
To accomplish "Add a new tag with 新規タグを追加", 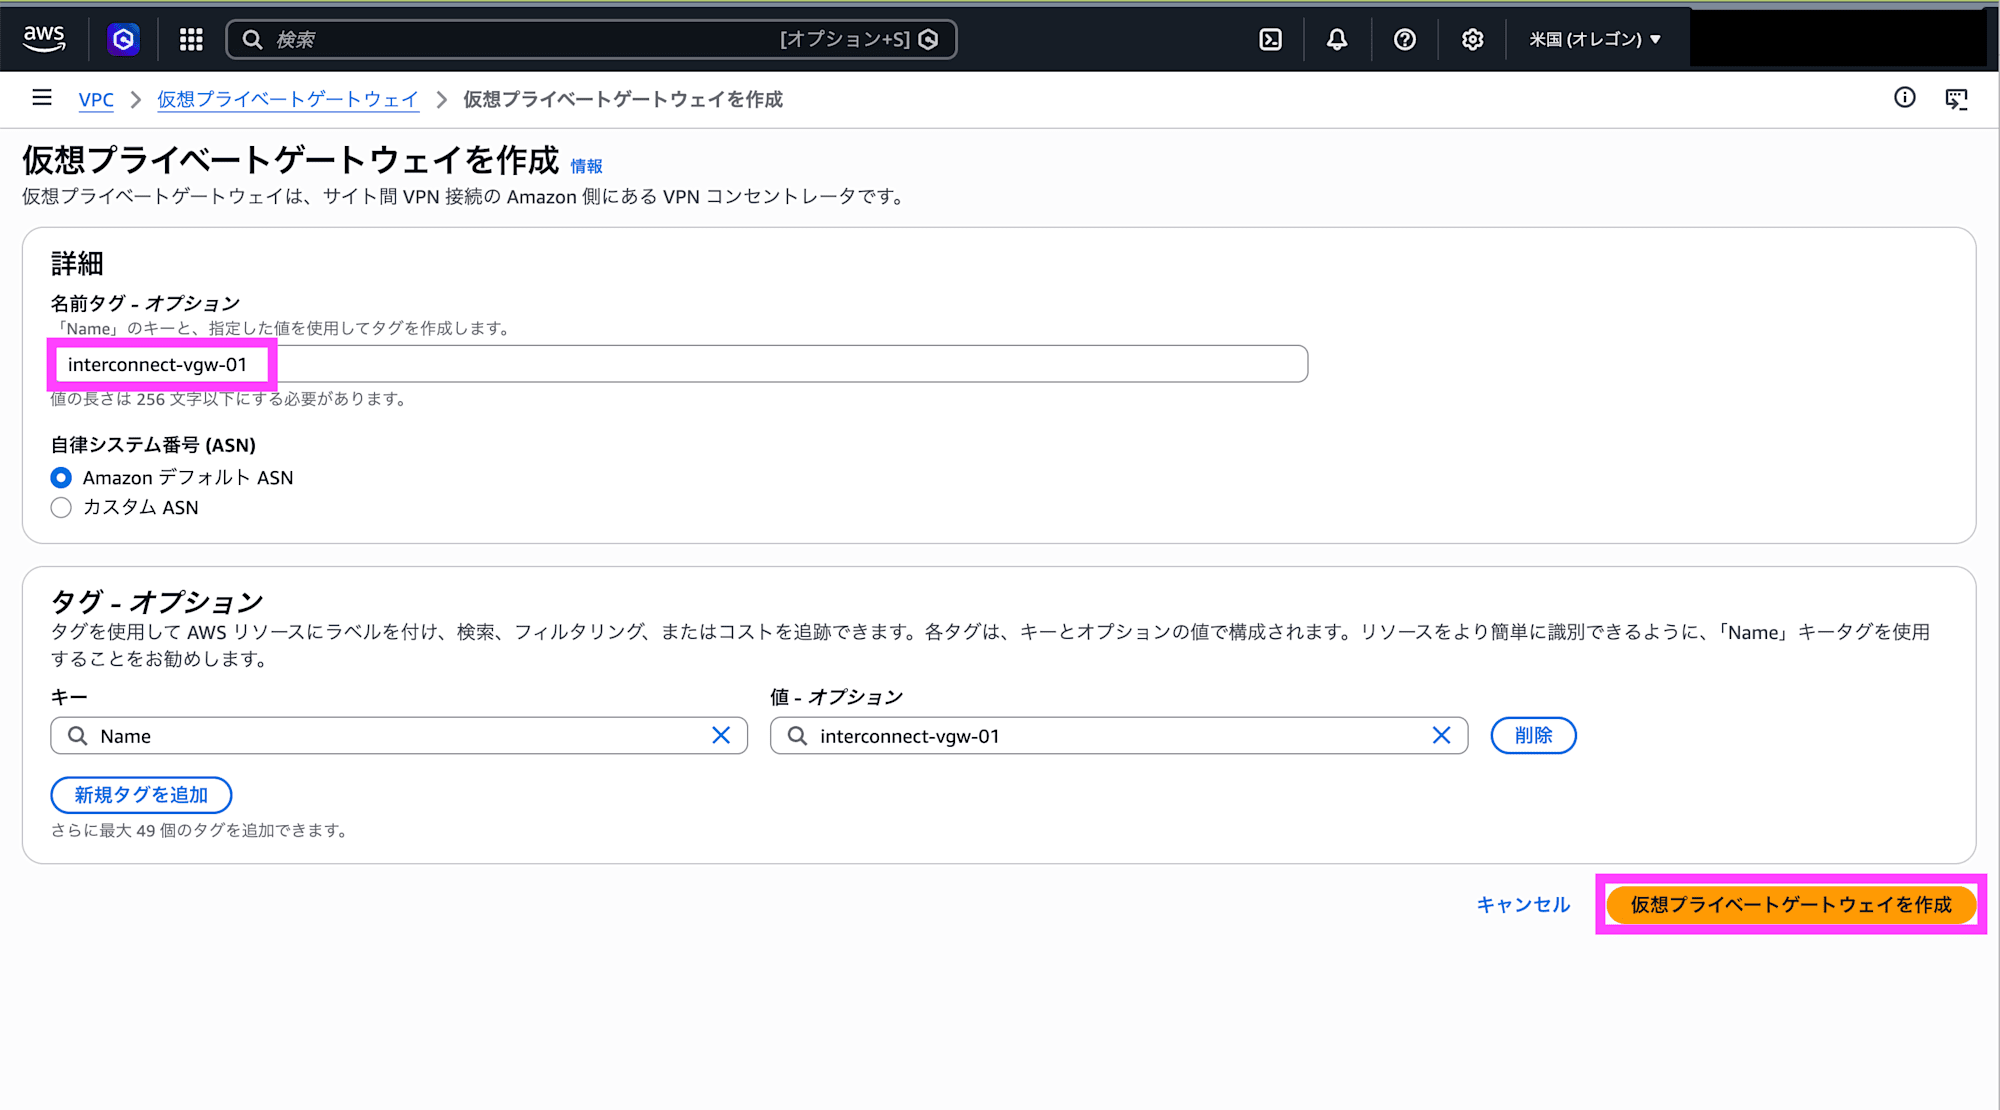I will coord(141,794).
